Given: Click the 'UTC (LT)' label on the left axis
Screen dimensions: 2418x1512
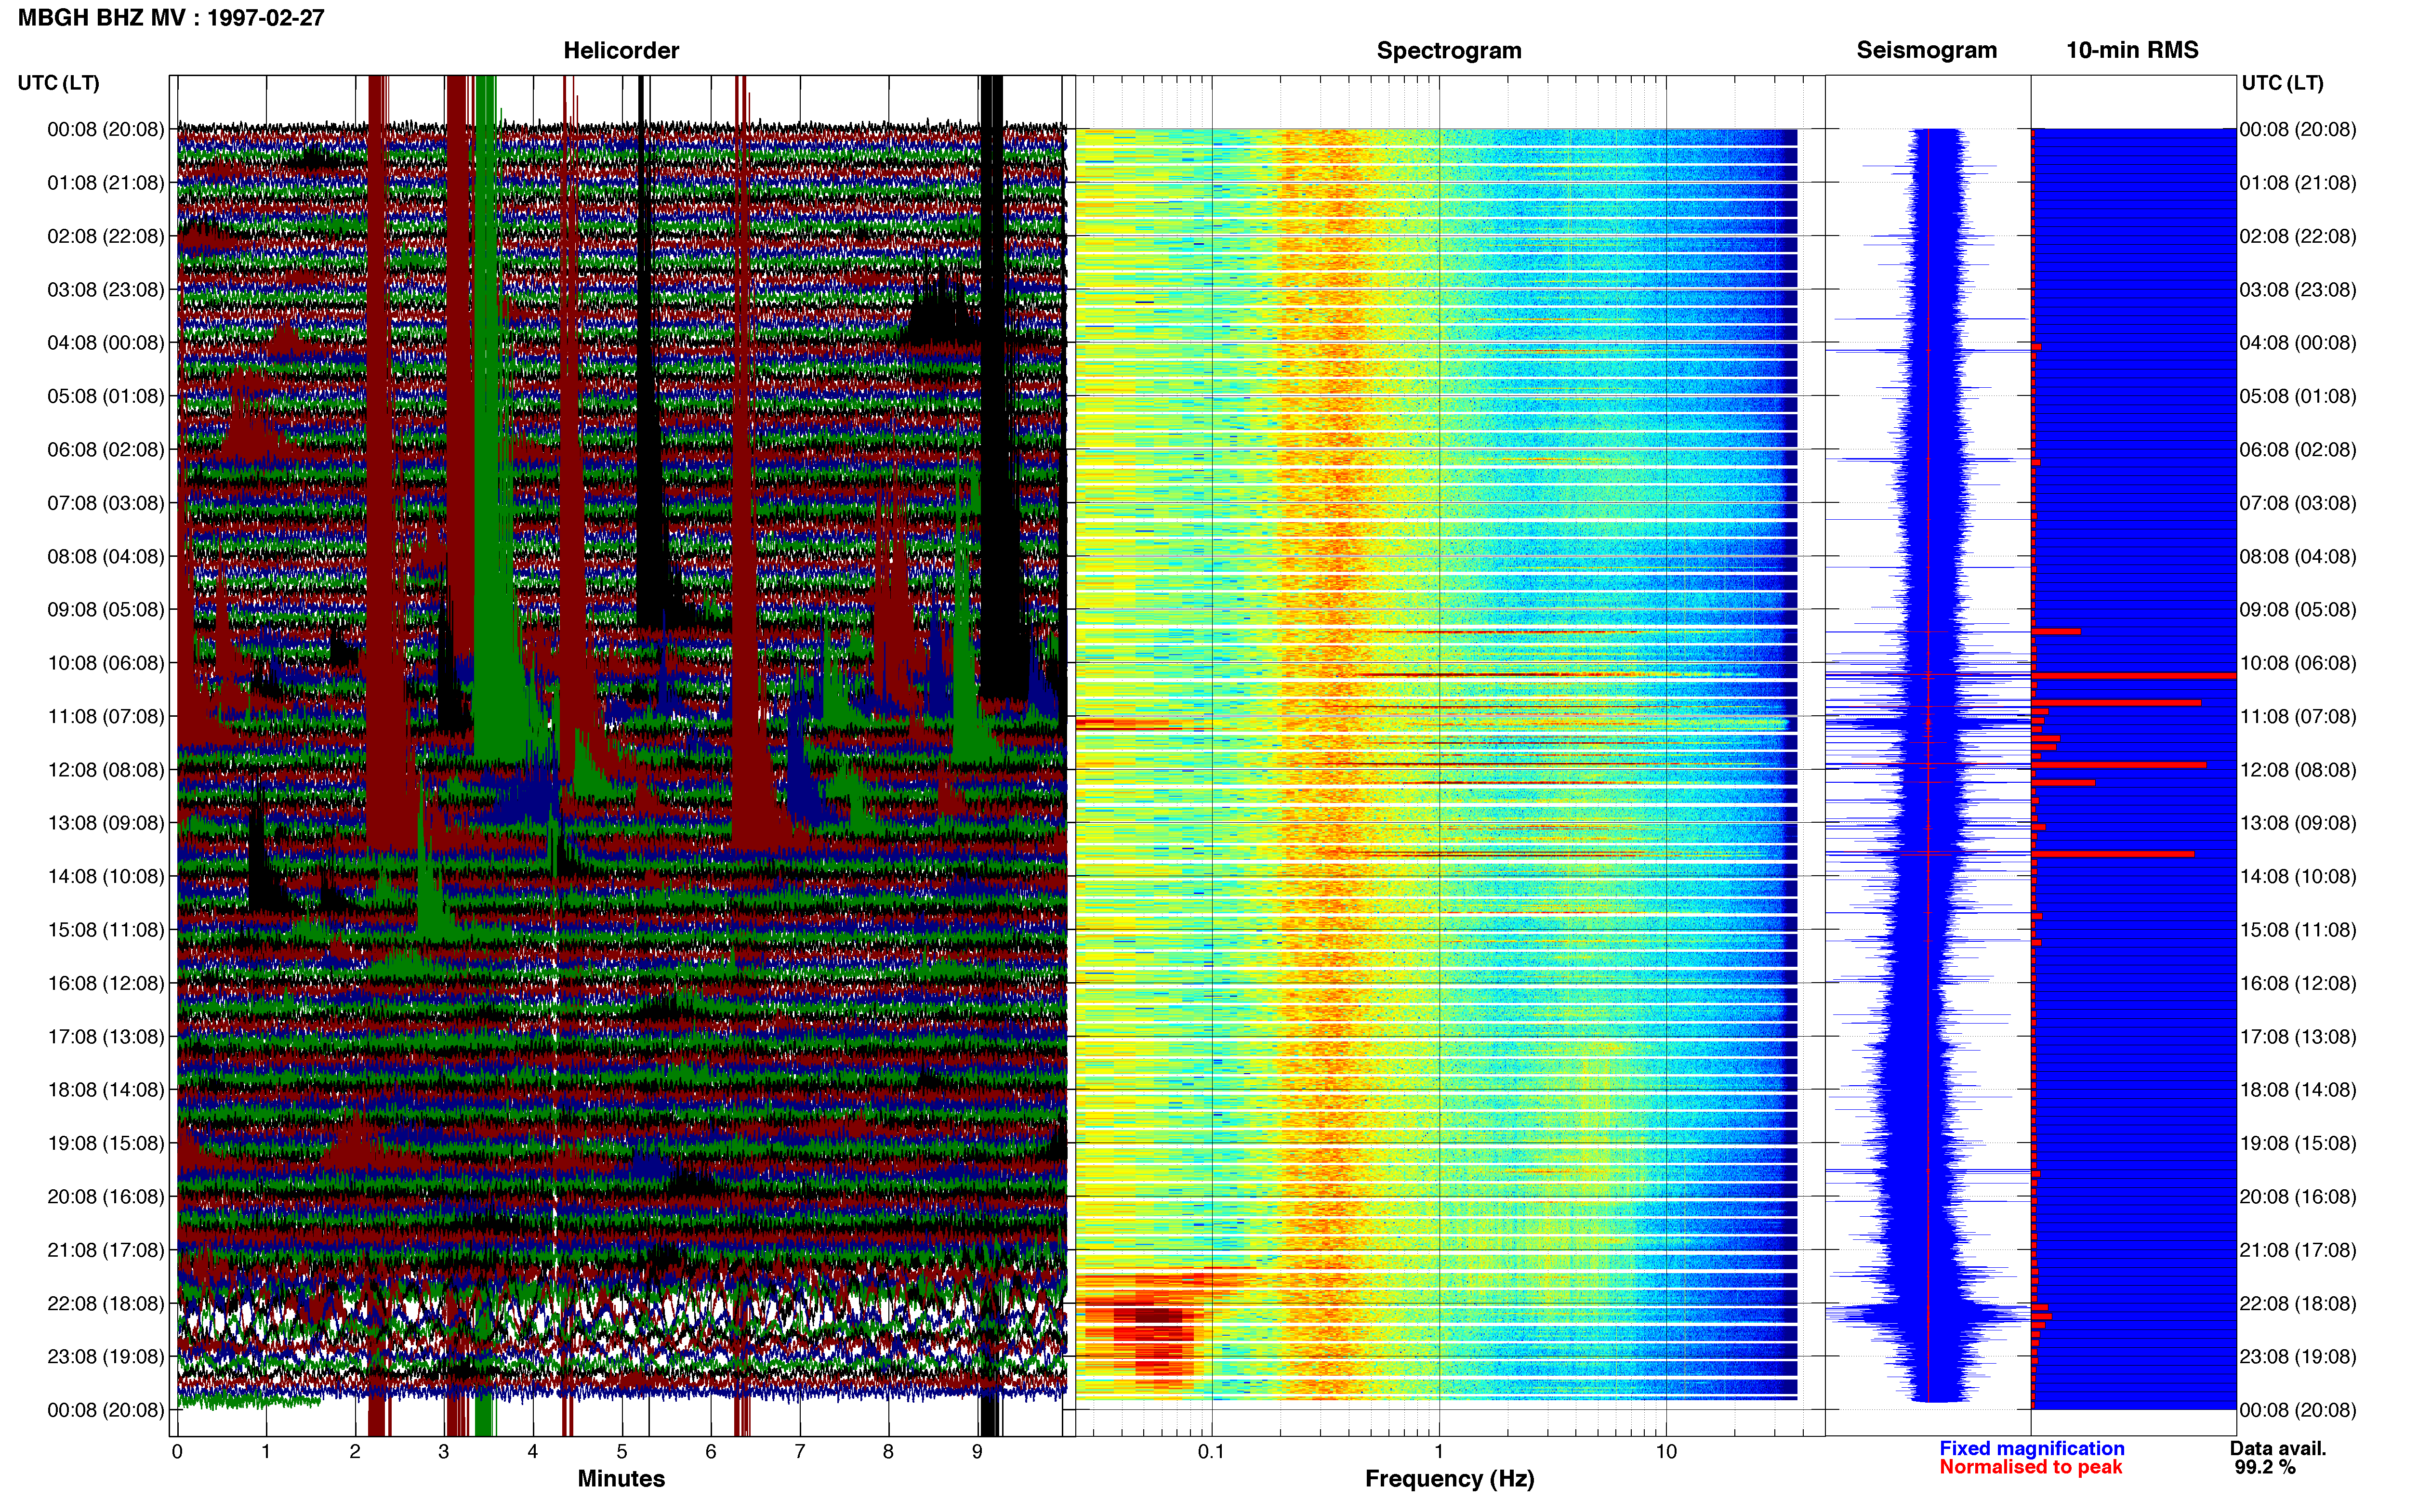Looking at the screenshot, I should [x=58, y=83].
